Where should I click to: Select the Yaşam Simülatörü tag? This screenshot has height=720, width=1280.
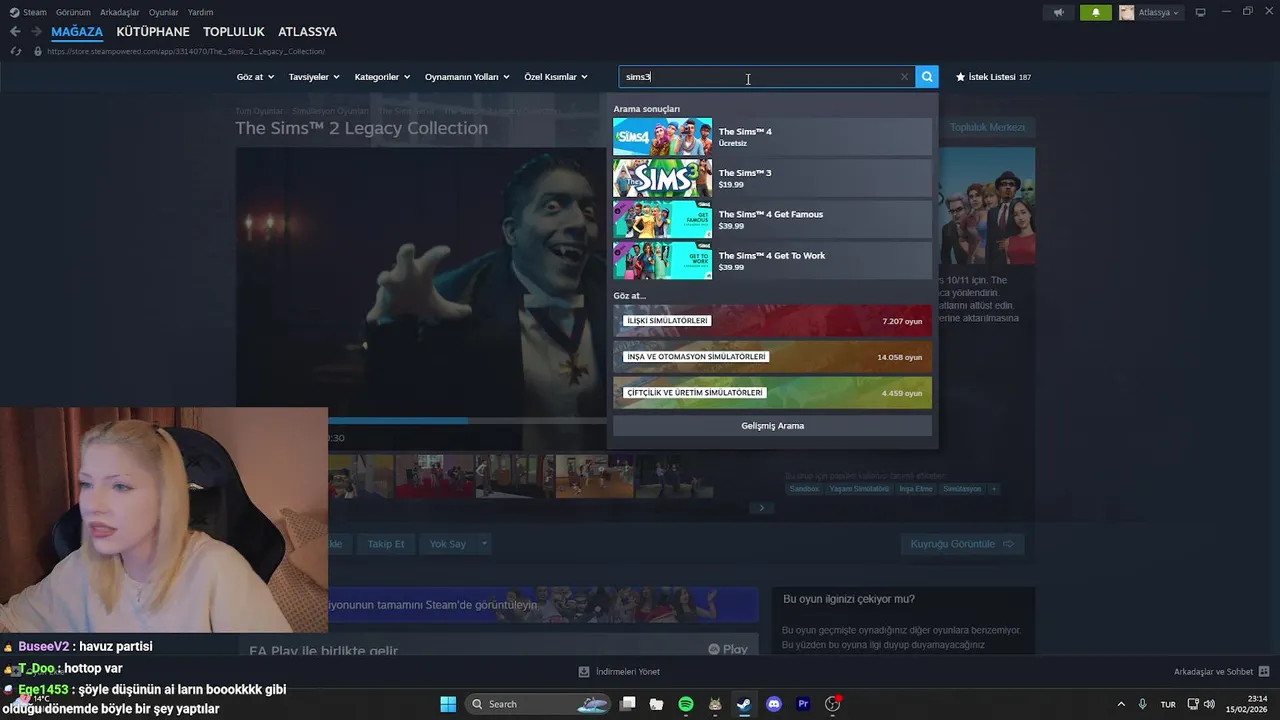pyautogui.click(x=858, y=489)
